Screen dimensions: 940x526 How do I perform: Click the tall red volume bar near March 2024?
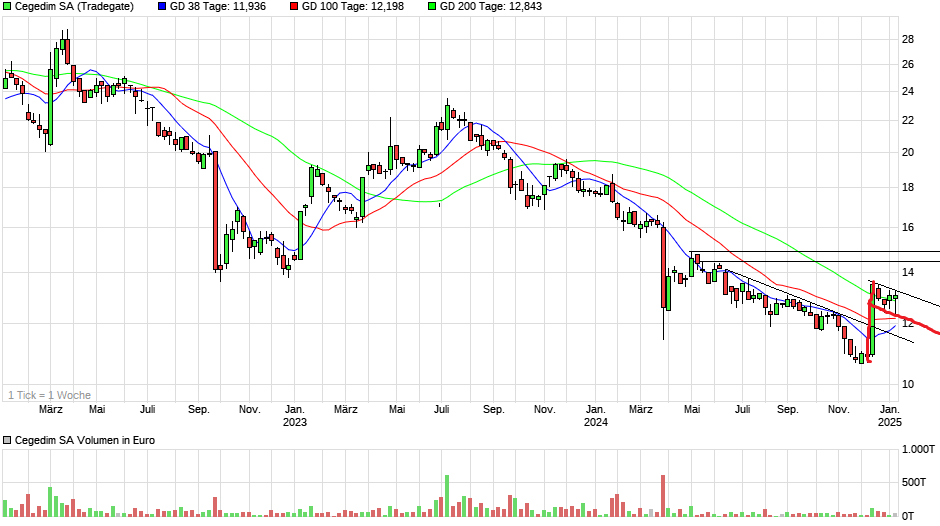click(x=663, y=495)
